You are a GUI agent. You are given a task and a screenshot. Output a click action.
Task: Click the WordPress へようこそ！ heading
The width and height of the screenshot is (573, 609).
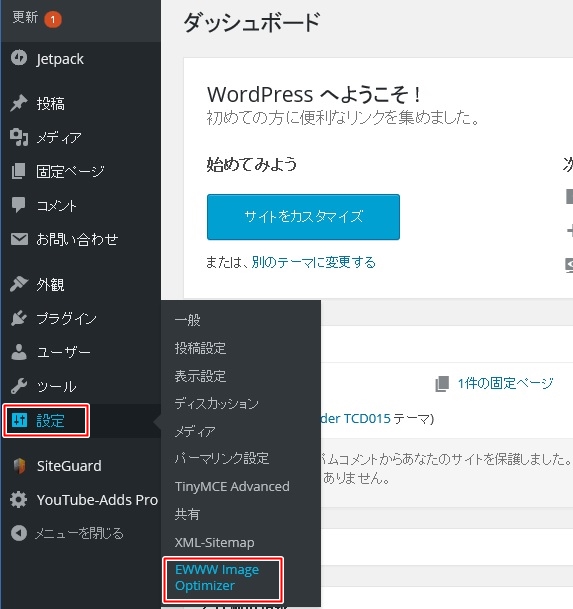click(x=314, y=94)
